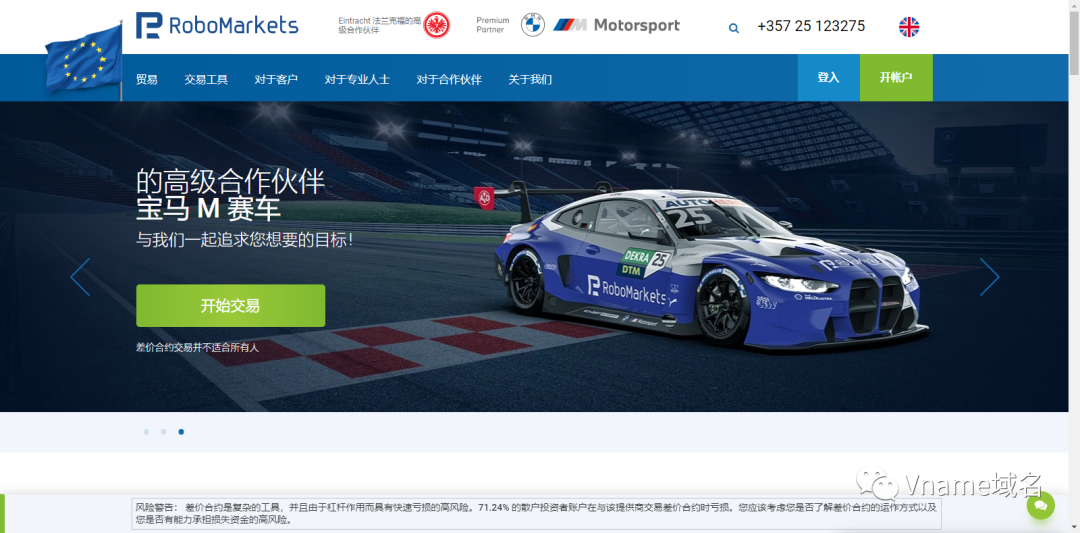Click the UK flag language selector

pyautogui.click(x=908, y=27)
